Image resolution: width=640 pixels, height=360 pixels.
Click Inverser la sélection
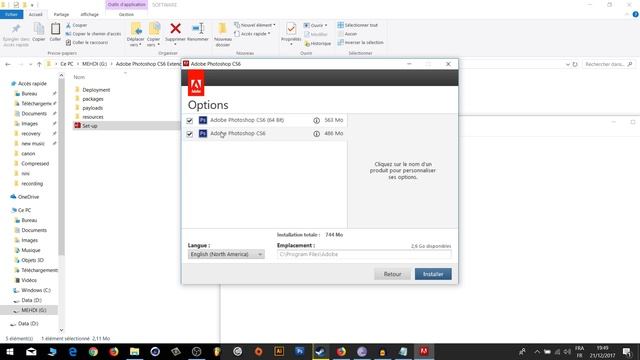pos(360,42)
